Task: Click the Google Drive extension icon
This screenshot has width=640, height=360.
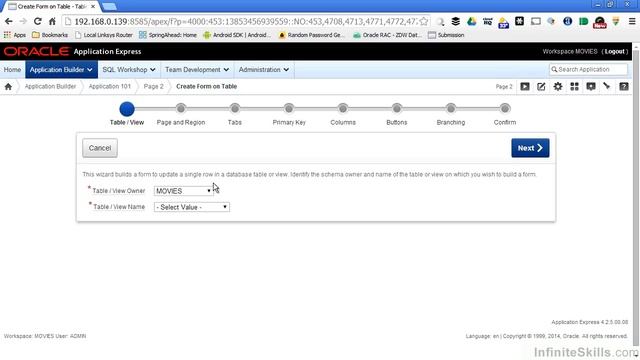Action: click(471, 21)
